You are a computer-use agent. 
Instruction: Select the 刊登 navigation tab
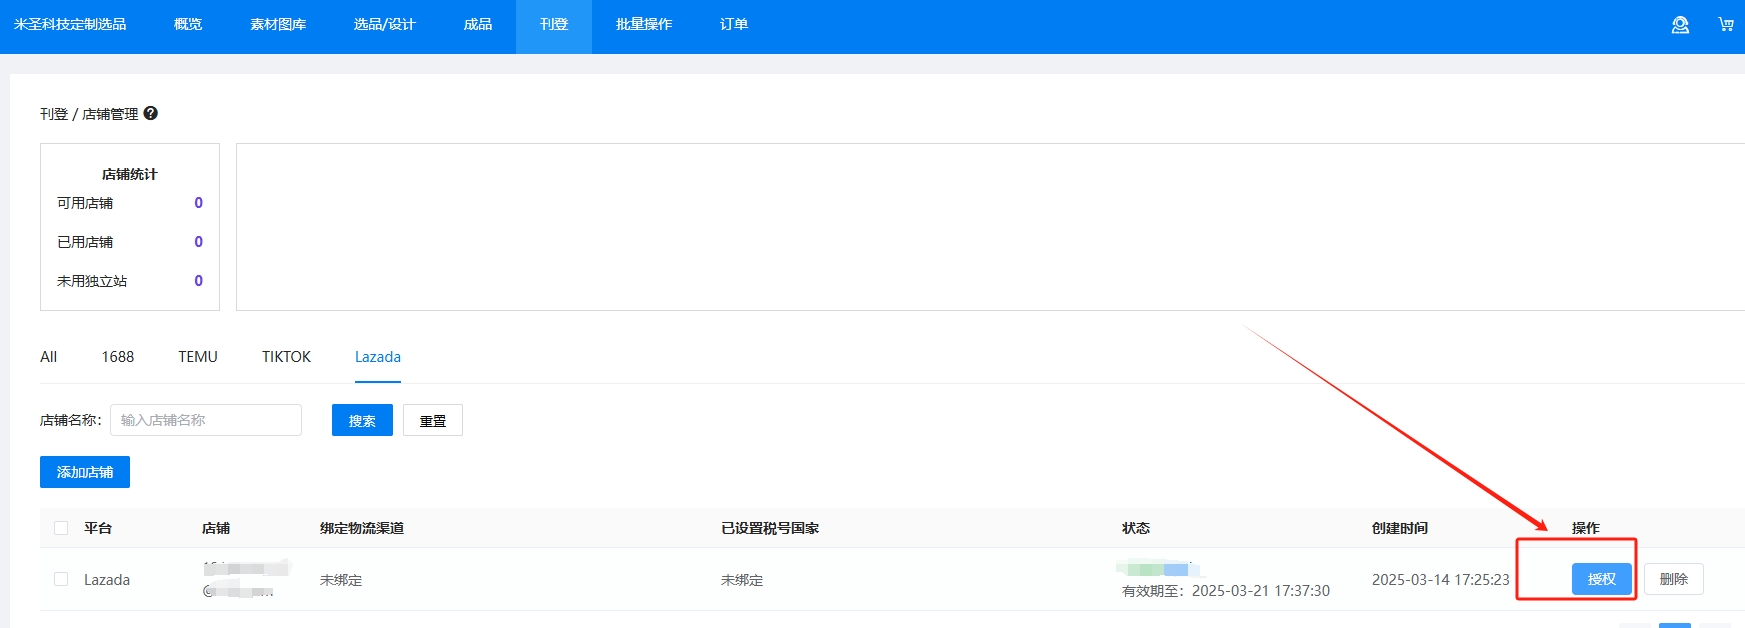[554, 25]
